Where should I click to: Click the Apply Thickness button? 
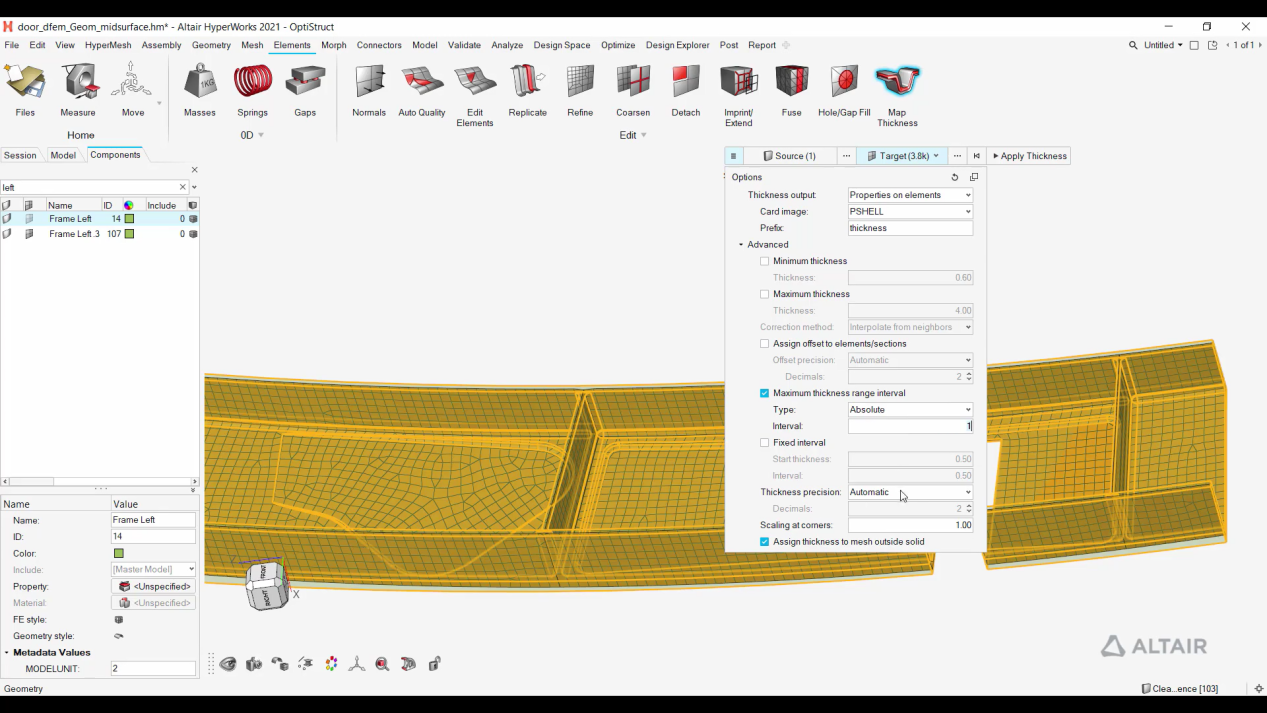[1029, 156]
